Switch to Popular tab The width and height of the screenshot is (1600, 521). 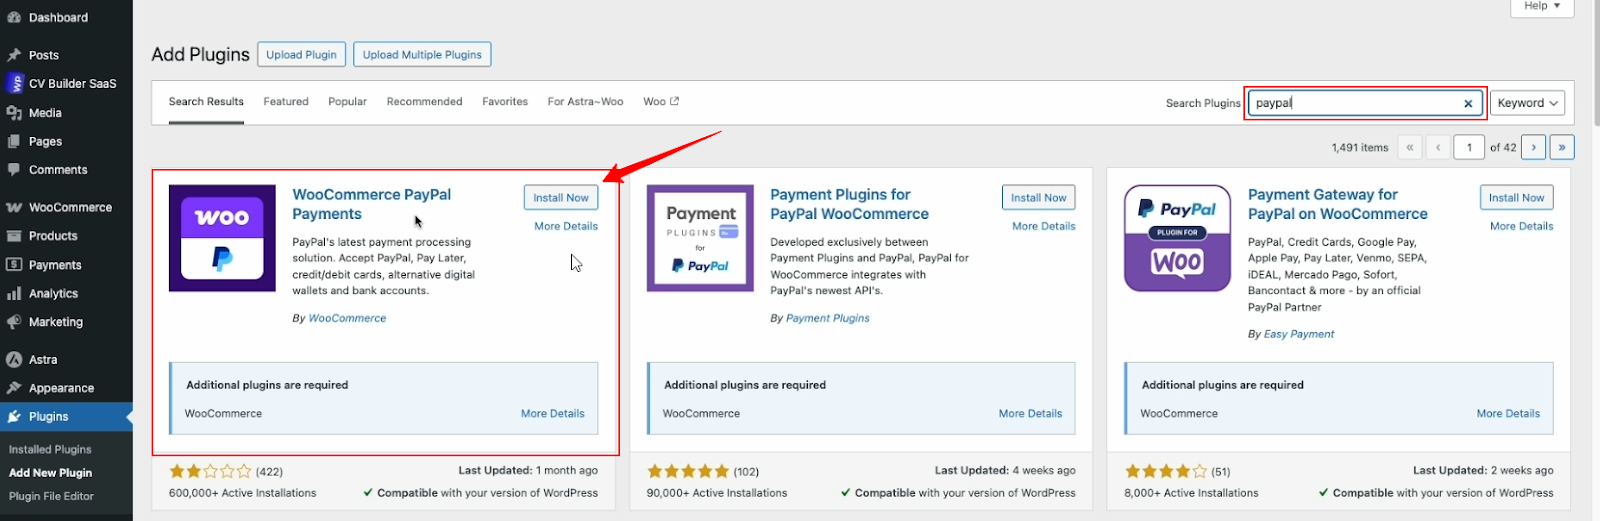[347, 102]
